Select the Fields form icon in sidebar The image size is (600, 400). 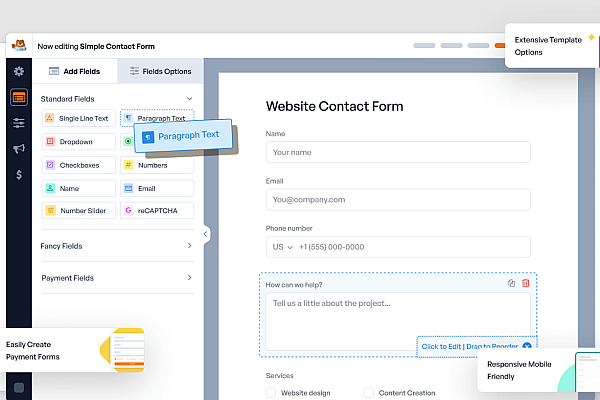[19, 97]
